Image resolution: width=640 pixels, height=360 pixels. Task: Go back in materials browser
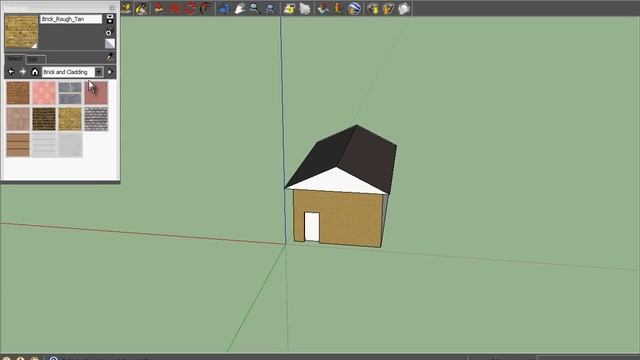point(11,72)
